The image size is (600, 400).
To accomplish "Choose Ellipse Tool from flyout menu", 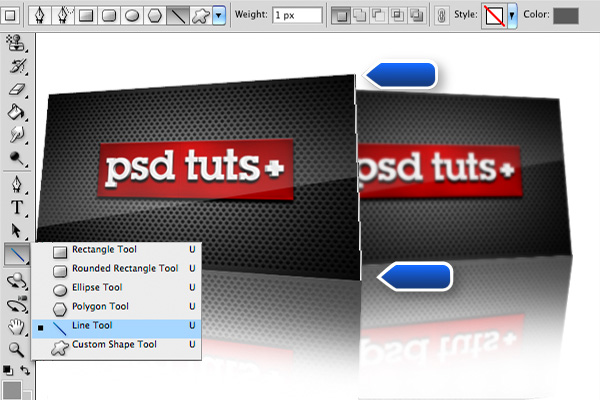I will [116, 288].
